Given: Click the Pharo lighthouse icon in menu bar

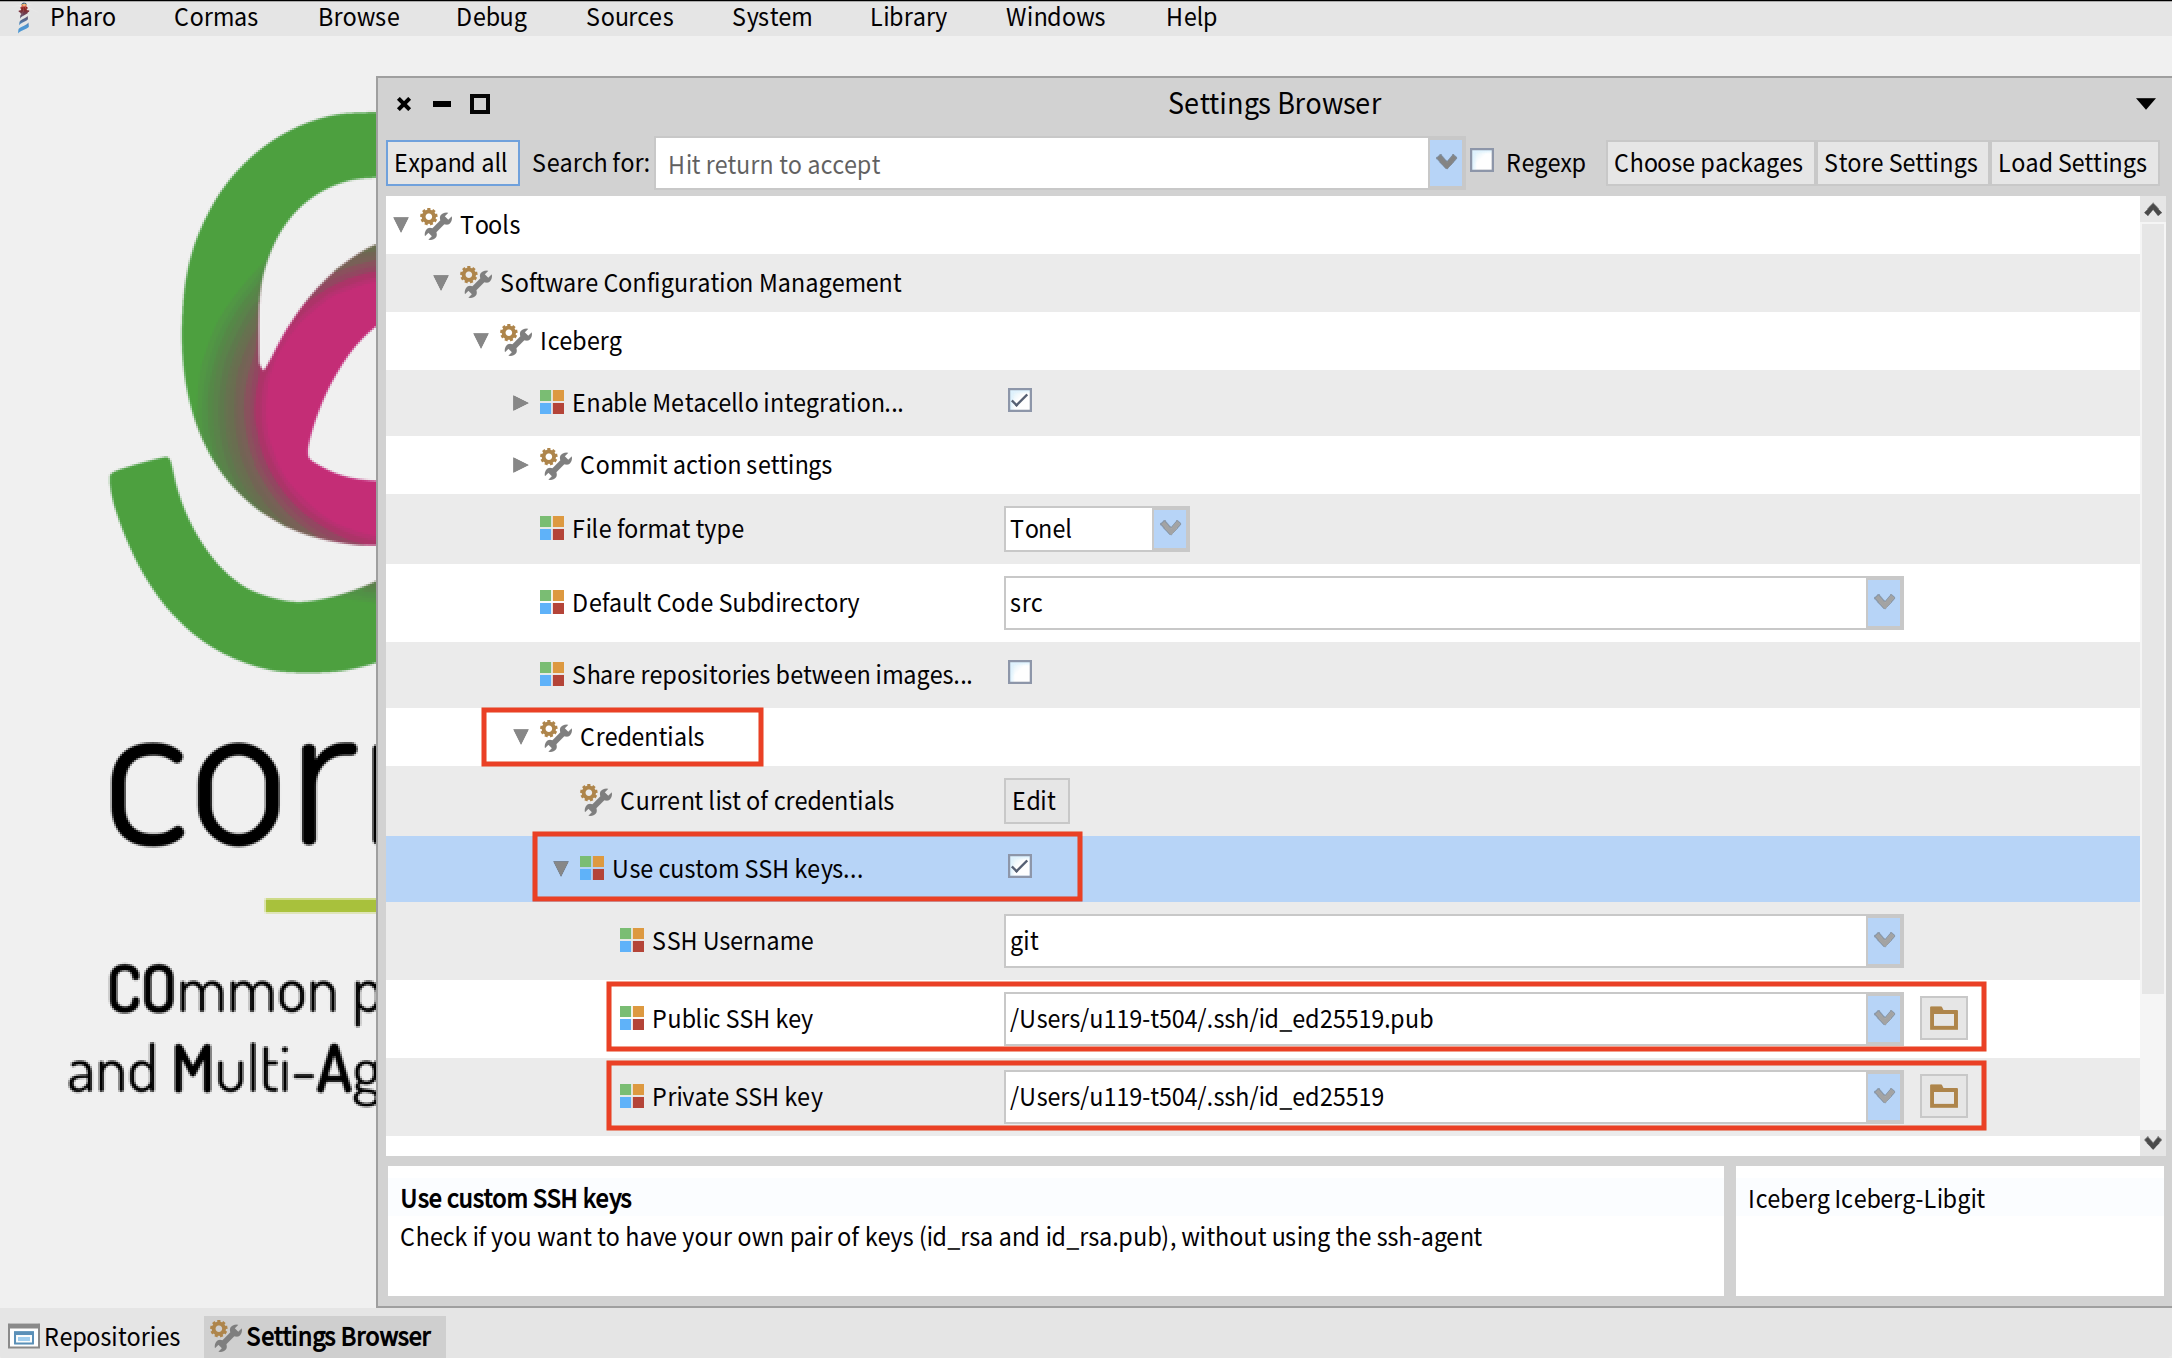Looking at the screenshot, I should click(24, 17).
